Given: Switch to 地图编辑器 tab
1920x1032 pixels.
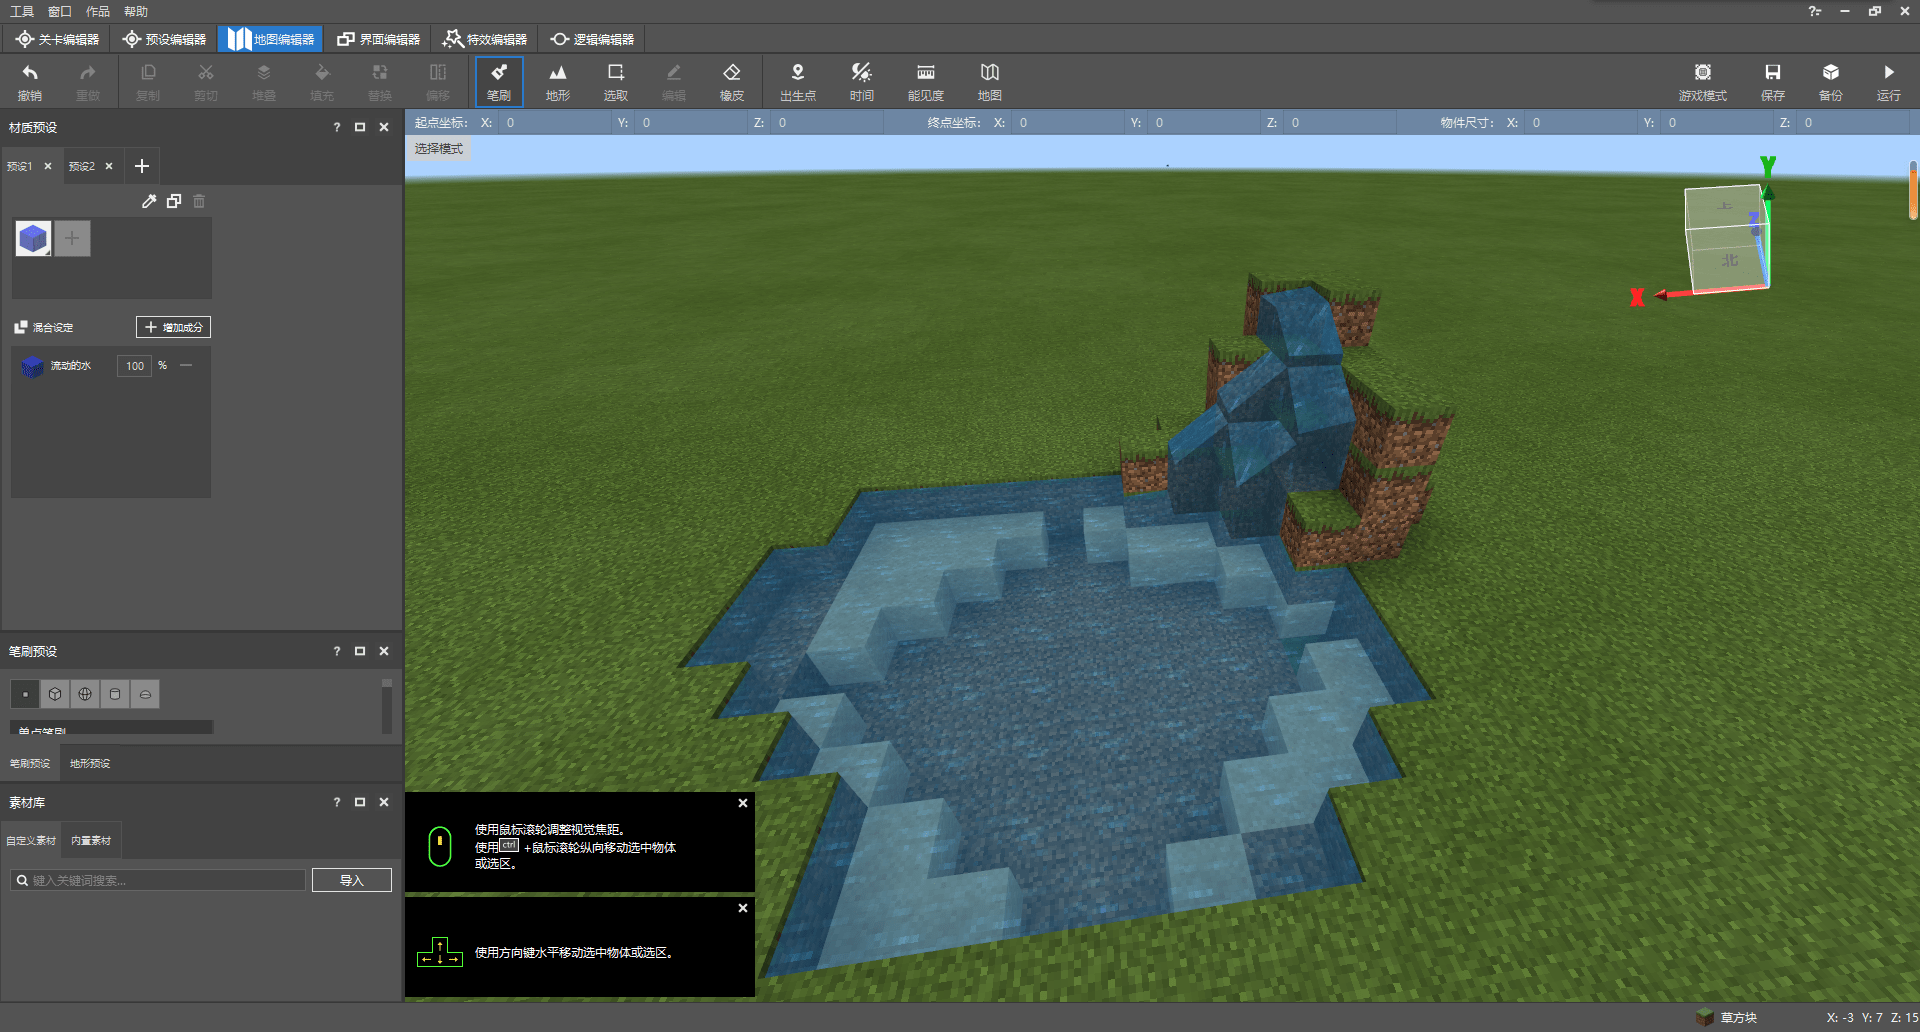Looking at the screenshot, I should [271, 39].
